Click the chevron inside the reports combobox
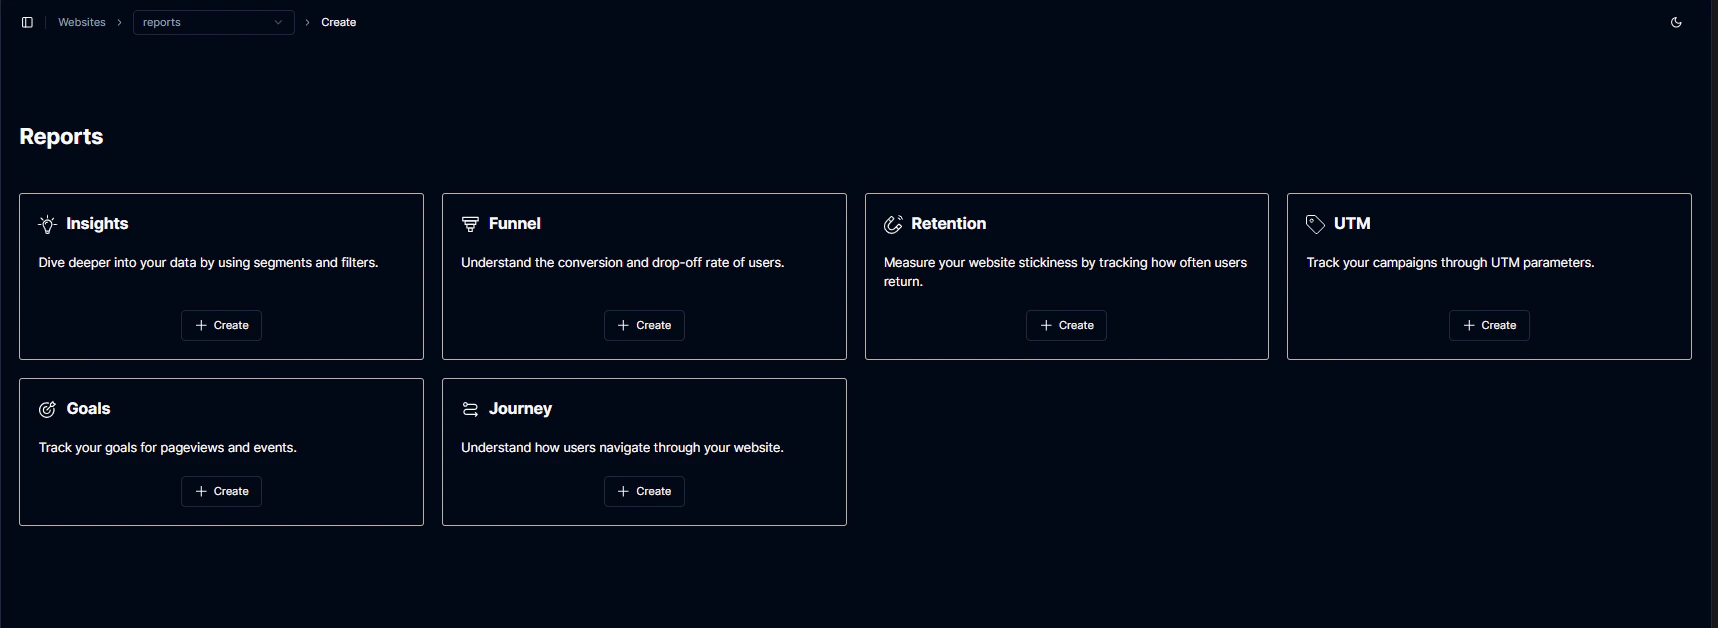Screen dimensions: 1718x628 coord(277,22)
